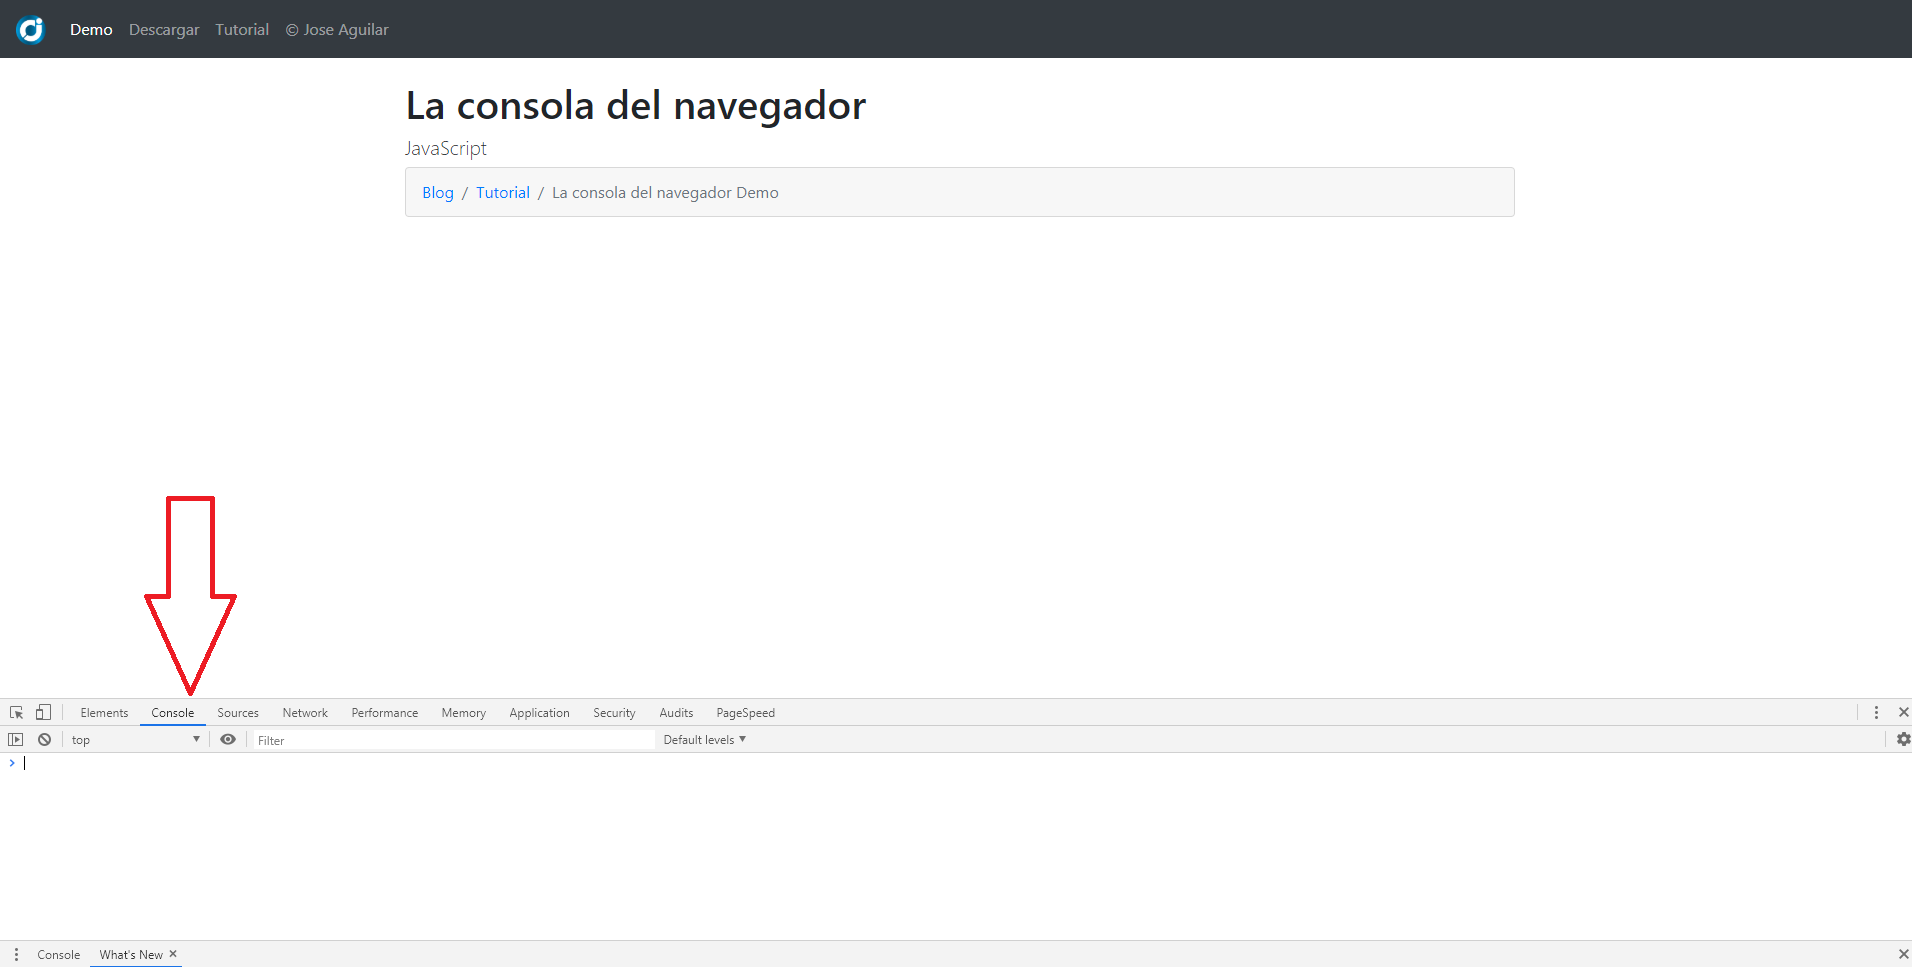Click the Jose Aguilar copyright link
This screenshot has width=1912, height=967.
337,30
